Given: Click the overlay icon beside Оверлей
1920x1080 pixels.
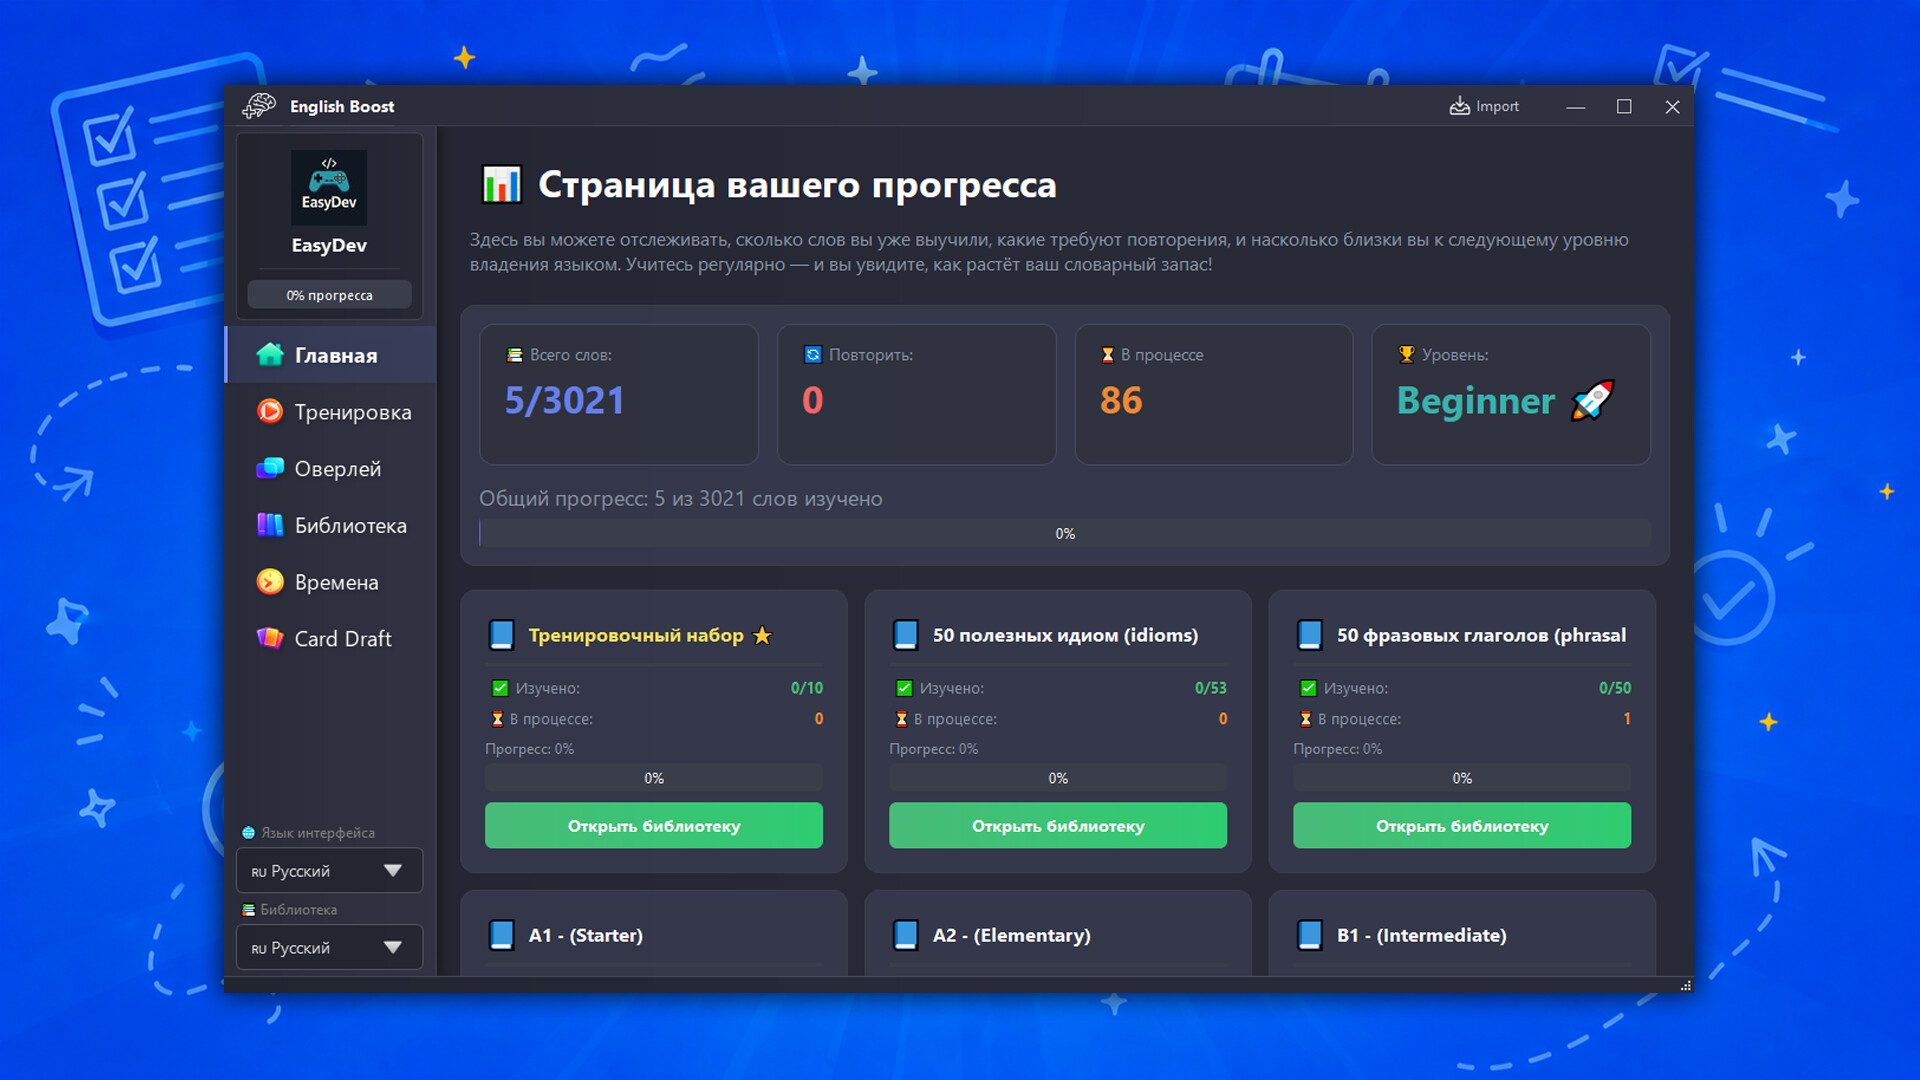Looking at the screenshot, I should [x=270, y=468].
